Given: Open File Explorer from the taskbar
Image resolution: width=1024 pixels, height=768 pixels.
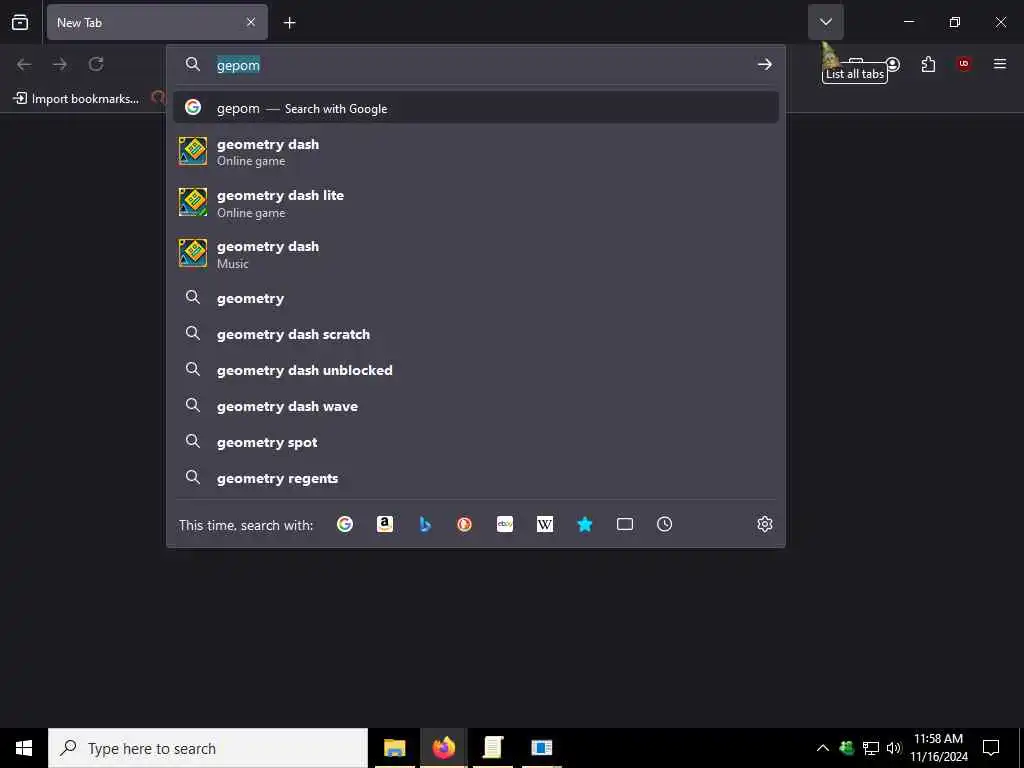Looking at the screenshot, I should coord(394,748).
